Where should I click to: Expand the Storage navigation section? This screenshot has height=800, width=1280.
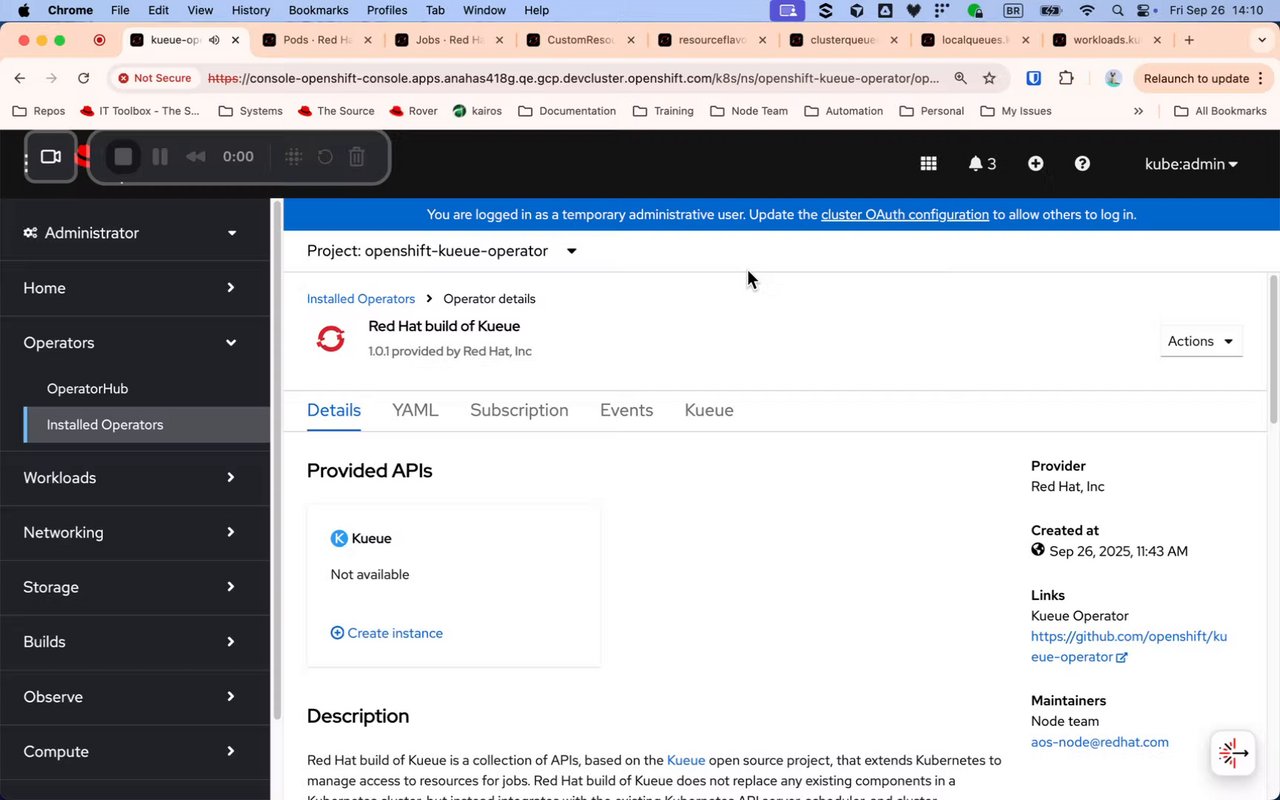click(135, 587)
